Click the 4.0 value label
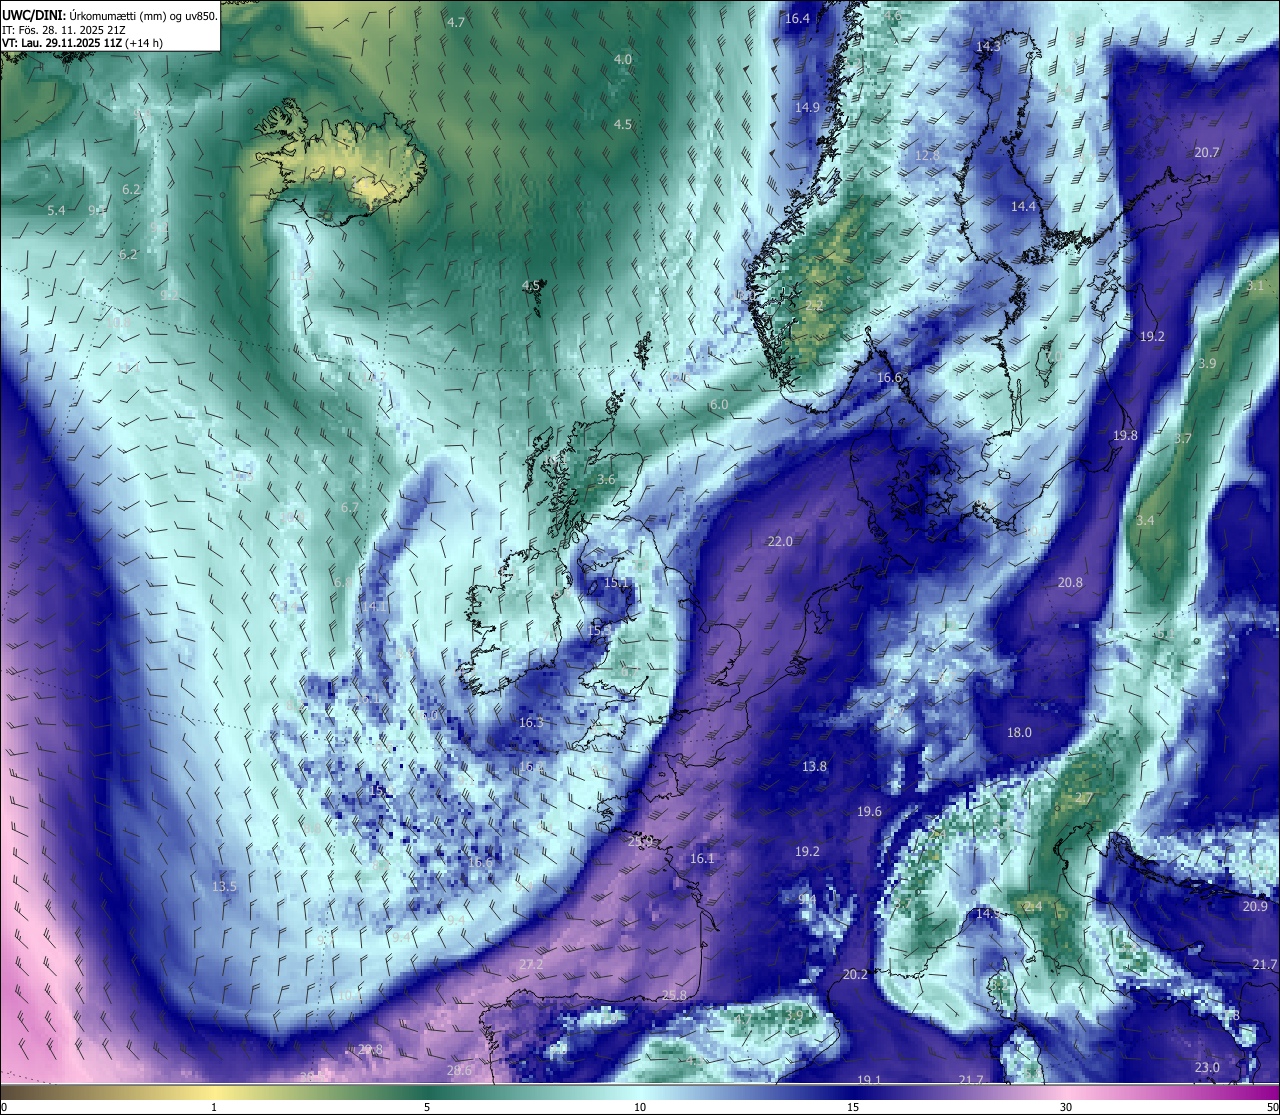 [x=623, y=59]
